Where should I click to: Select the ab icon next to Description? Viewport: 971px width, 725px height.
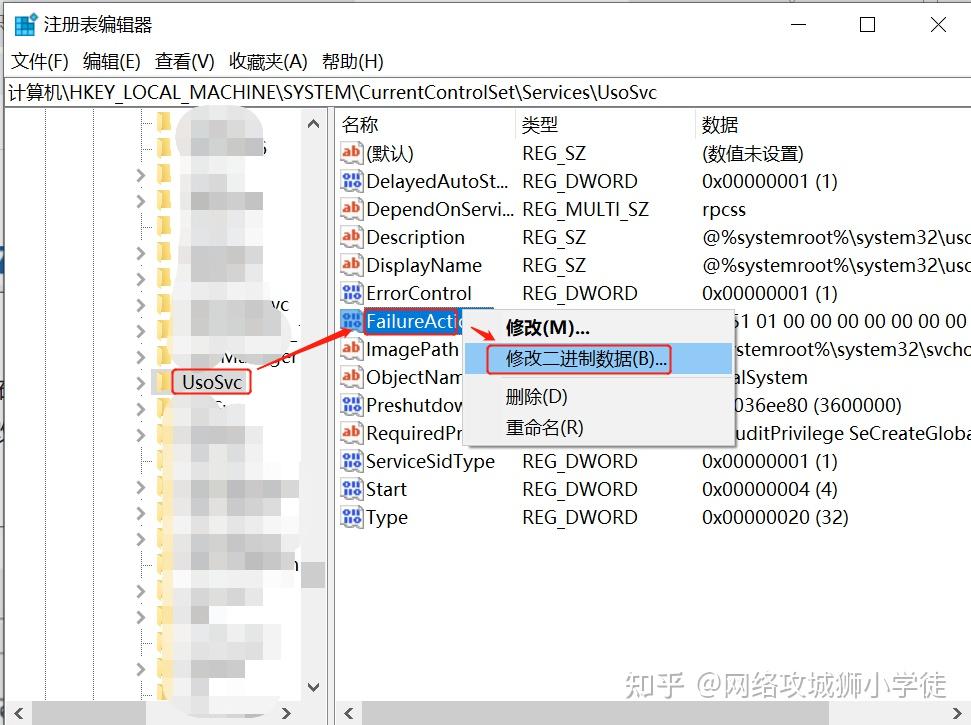[353, 237]
